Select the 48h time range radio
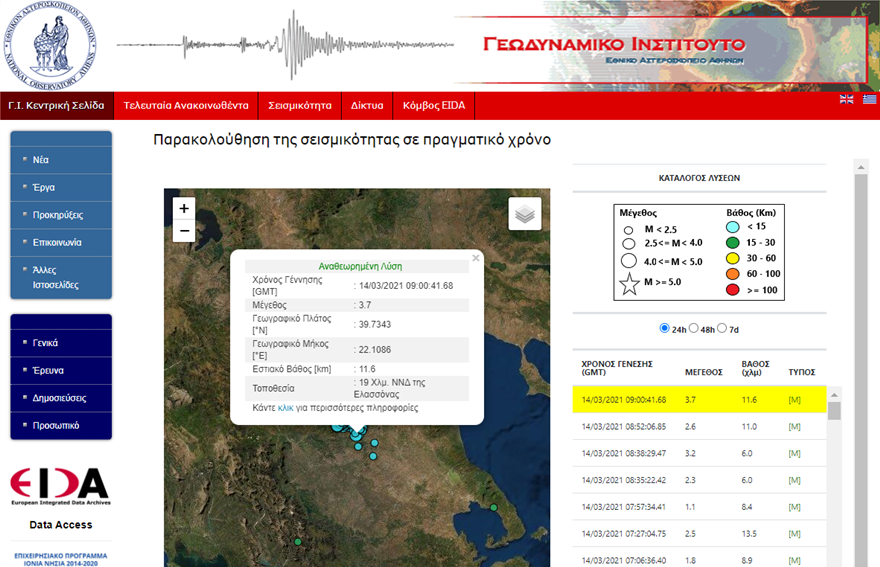 694,328
